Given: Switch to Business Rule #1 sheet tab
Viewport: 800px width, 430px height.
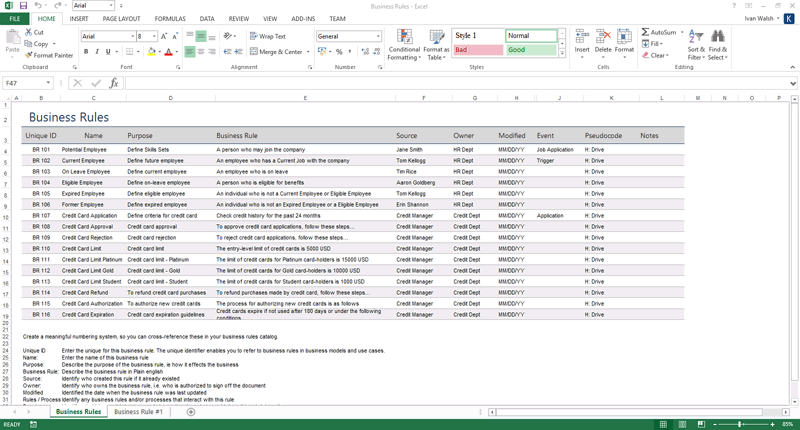Looking at the screenshot, I should pyautogui.click(x=138, y=412).
